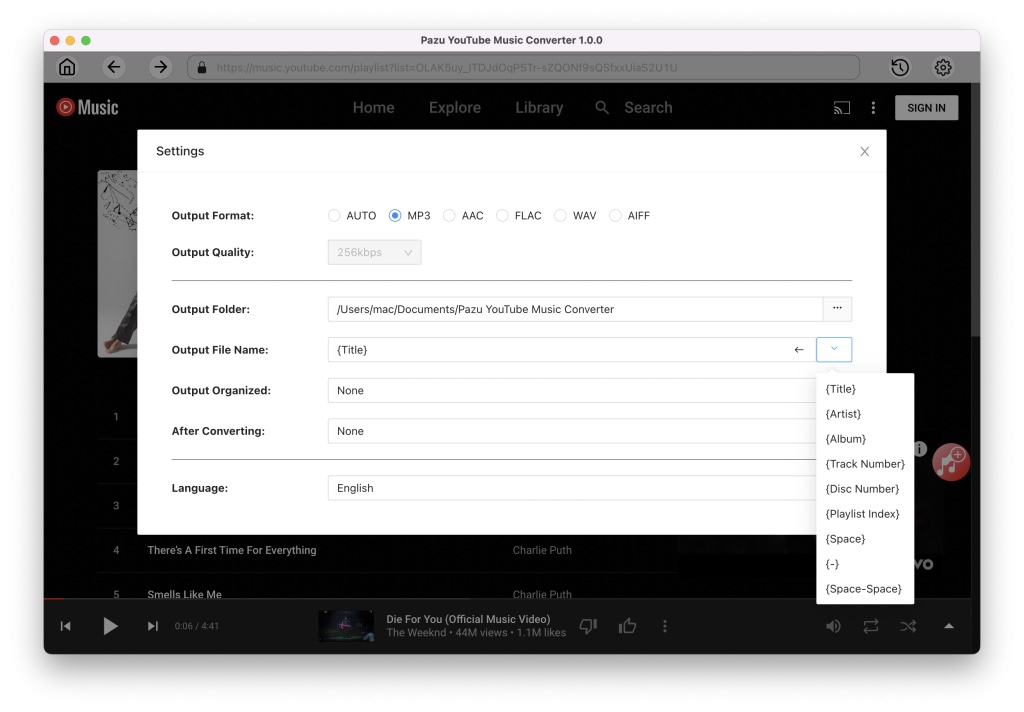Click the Output File Name input field
This screenshot has width=1024, height=712.
[550, 349]
